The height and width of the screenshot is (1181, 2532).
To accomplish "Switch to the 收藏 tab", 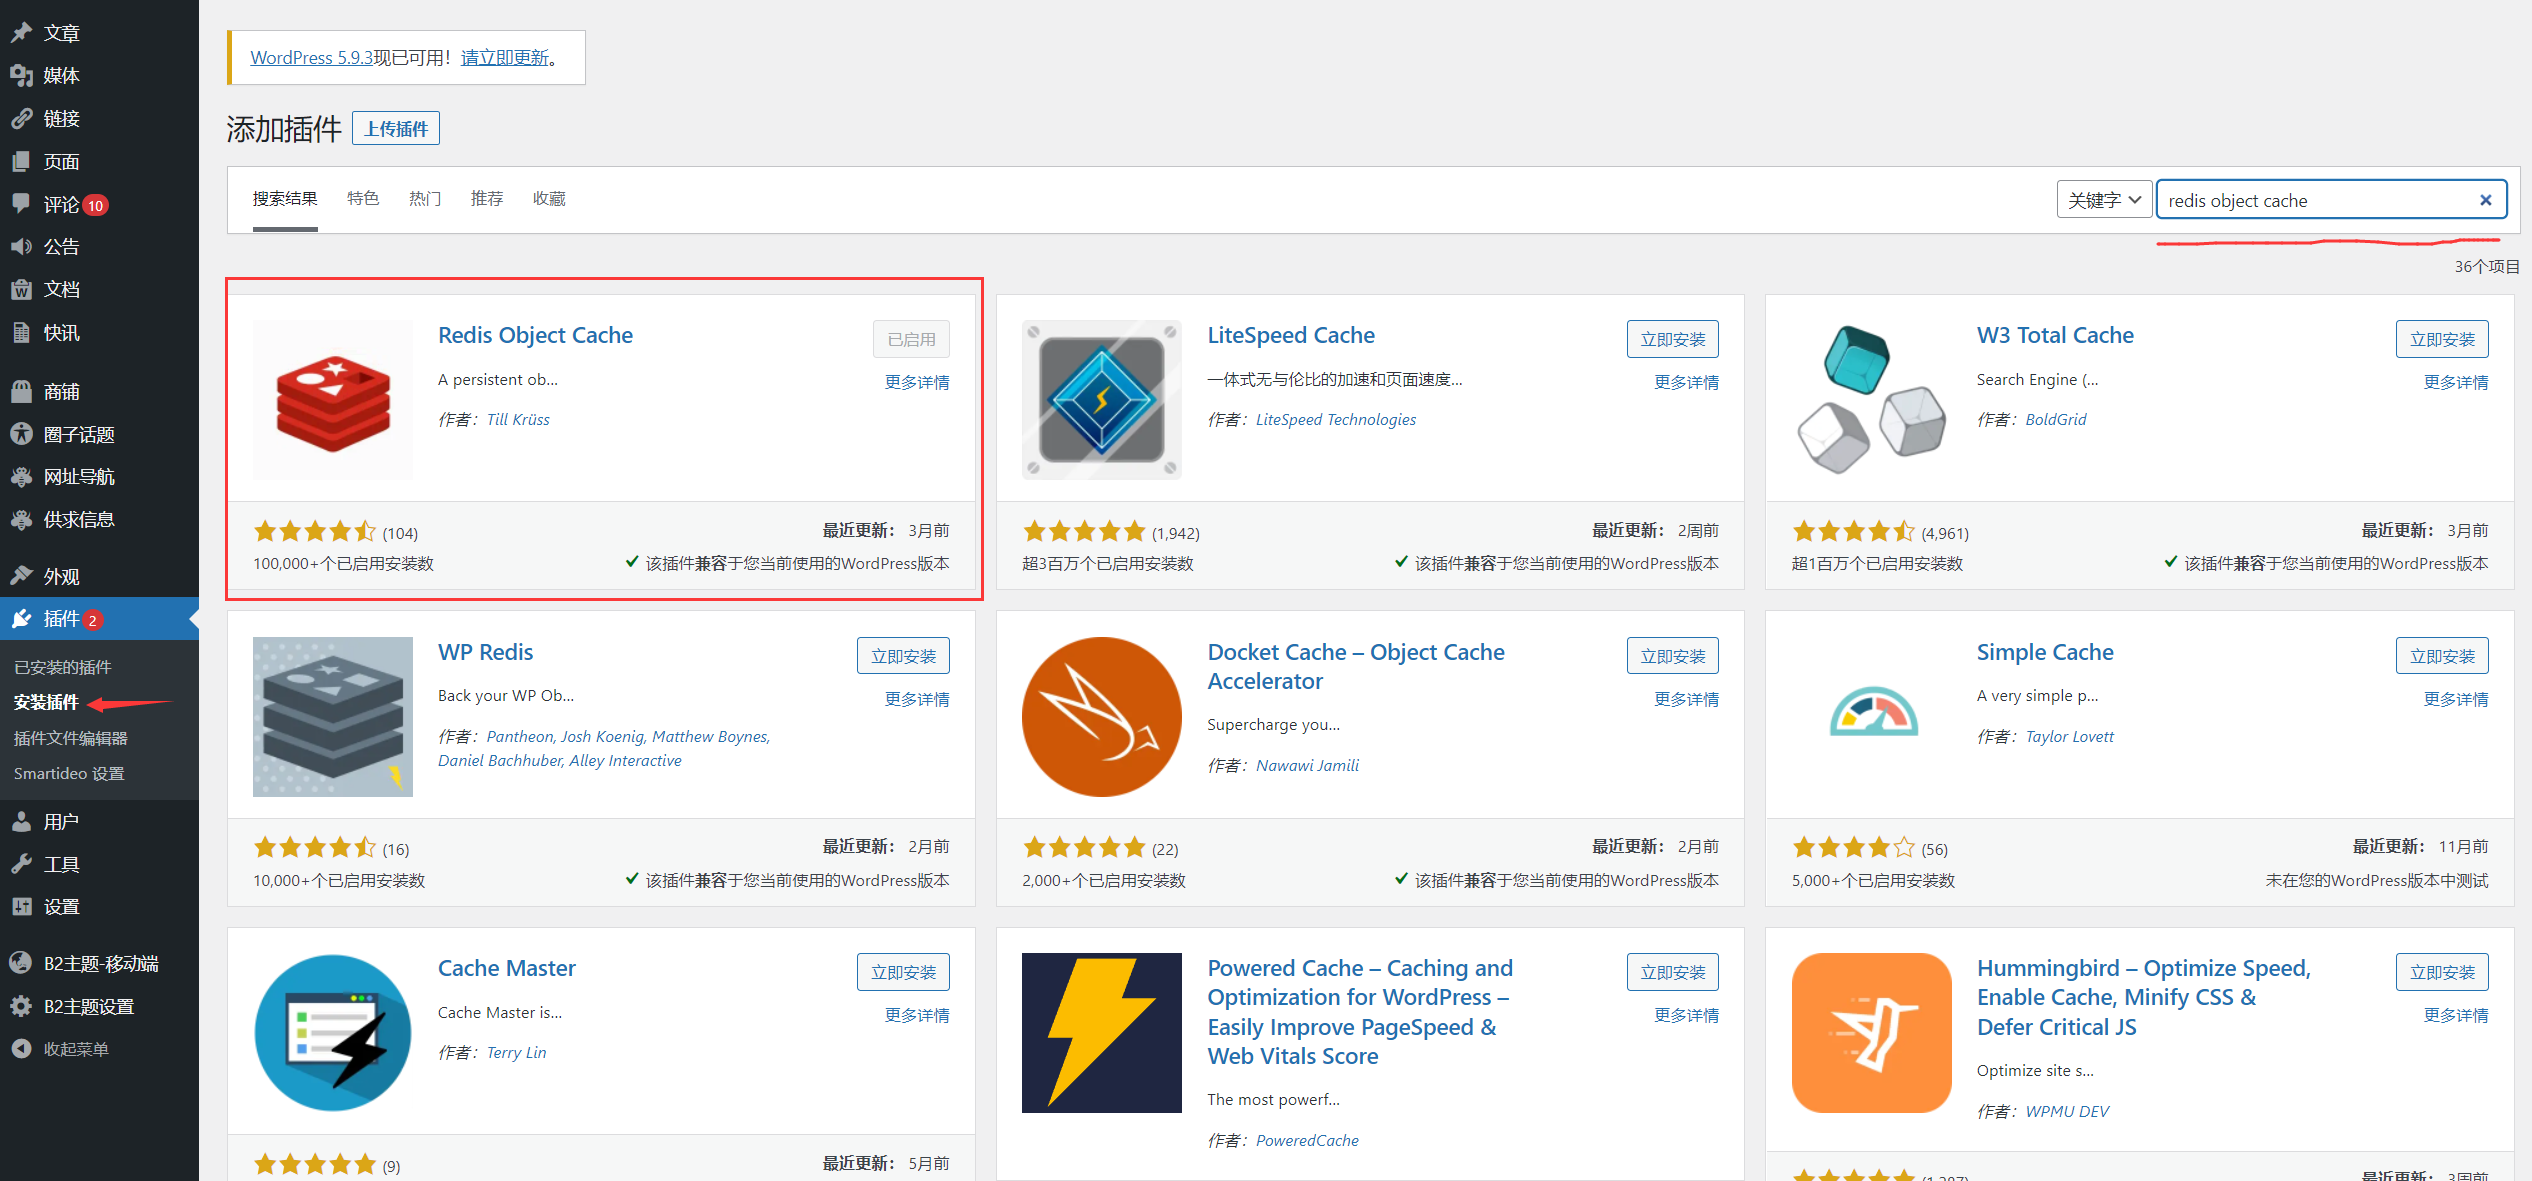I will tap(549, 199).
